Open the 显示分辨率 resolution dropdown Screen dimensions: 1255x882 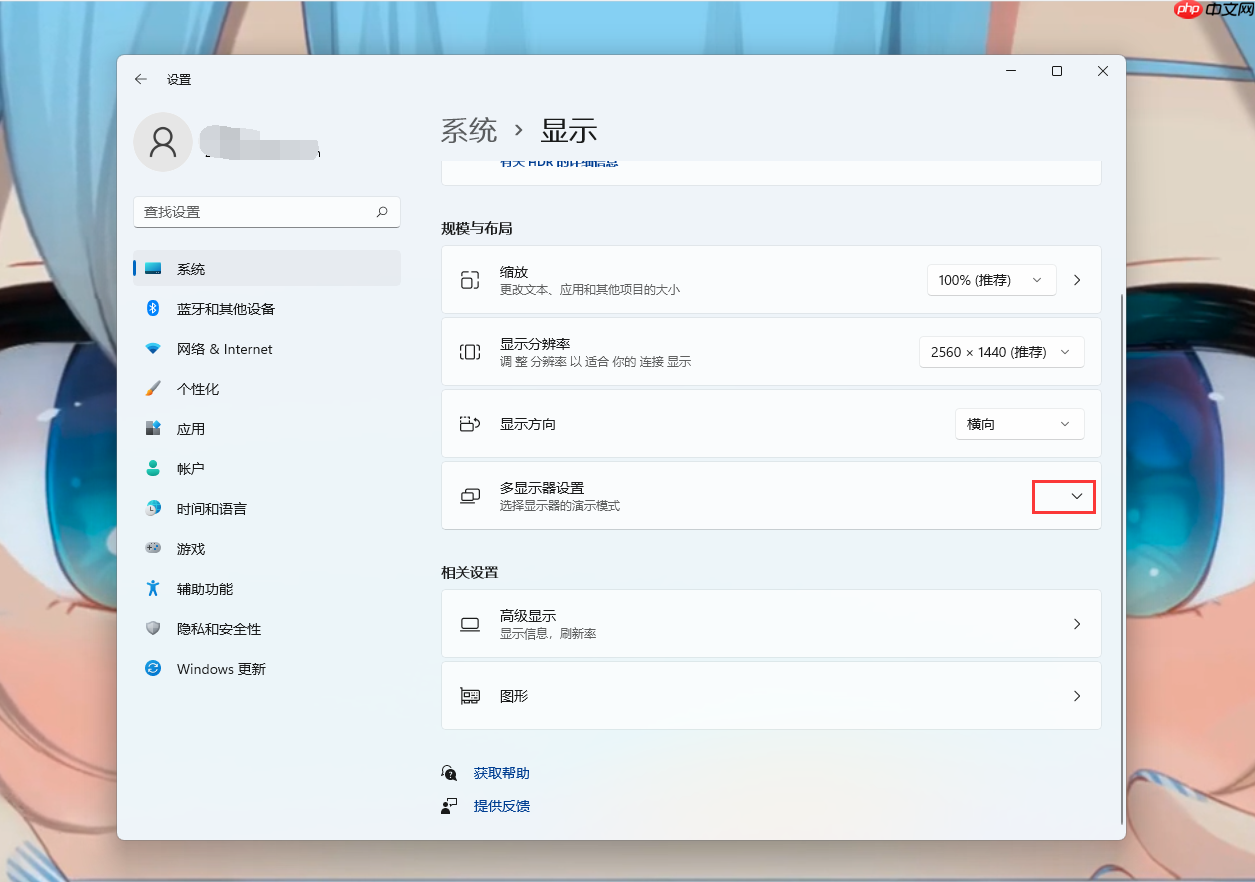click(1000, 351)
